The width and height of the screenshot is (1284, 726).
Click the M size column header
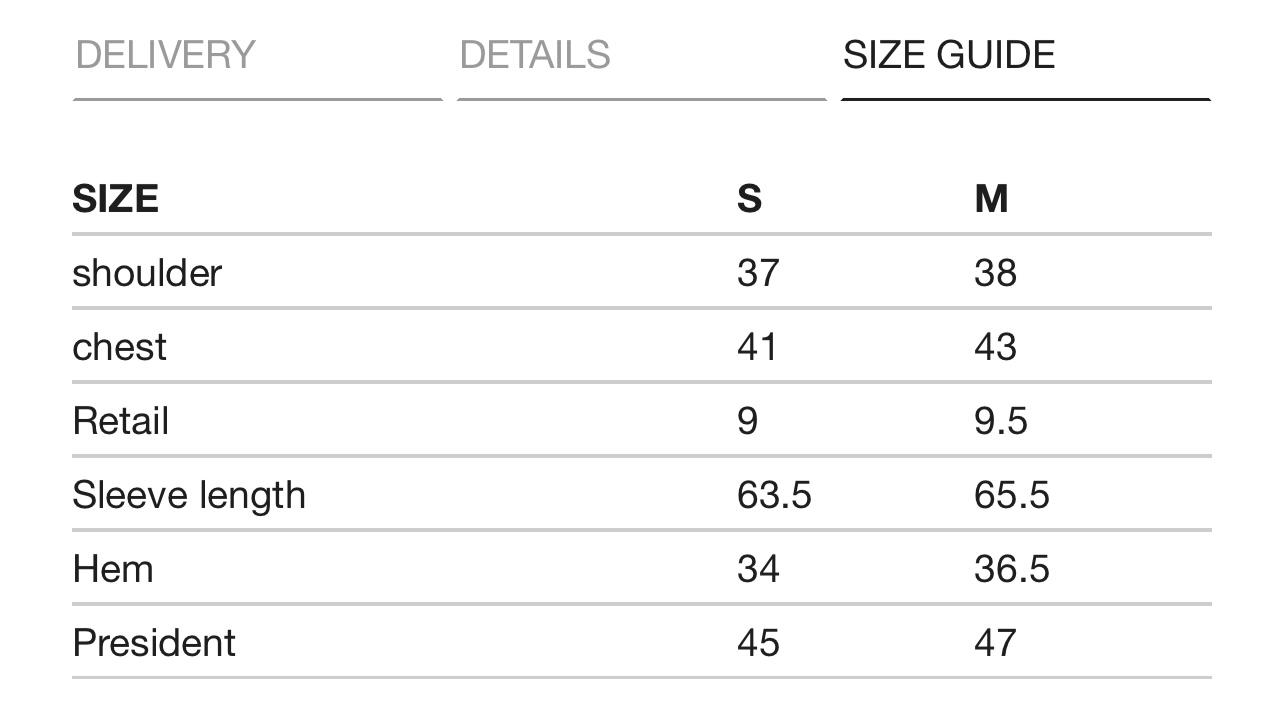tap(991, 199)
